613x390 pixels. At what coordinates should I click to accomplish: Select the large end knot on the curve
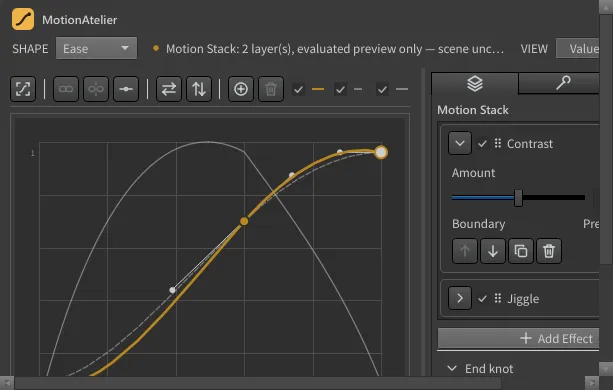tap(381, 152)
